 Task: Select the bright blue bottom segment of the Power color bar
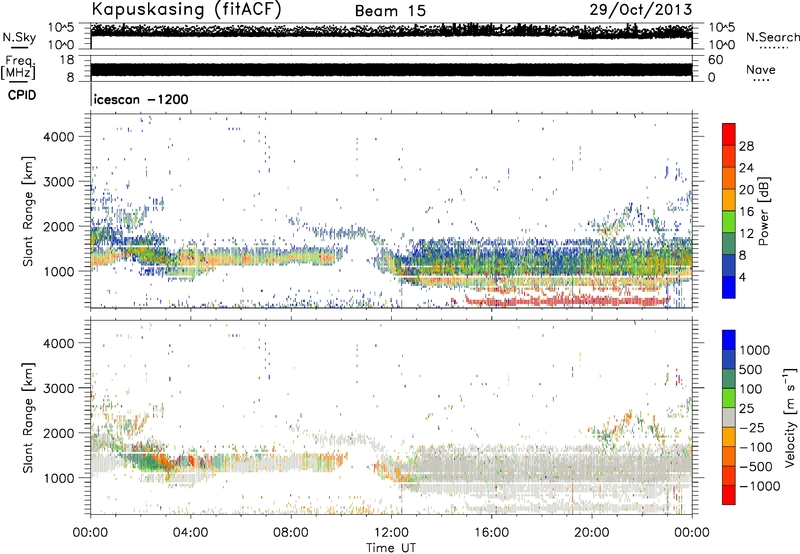pos(729,287)
